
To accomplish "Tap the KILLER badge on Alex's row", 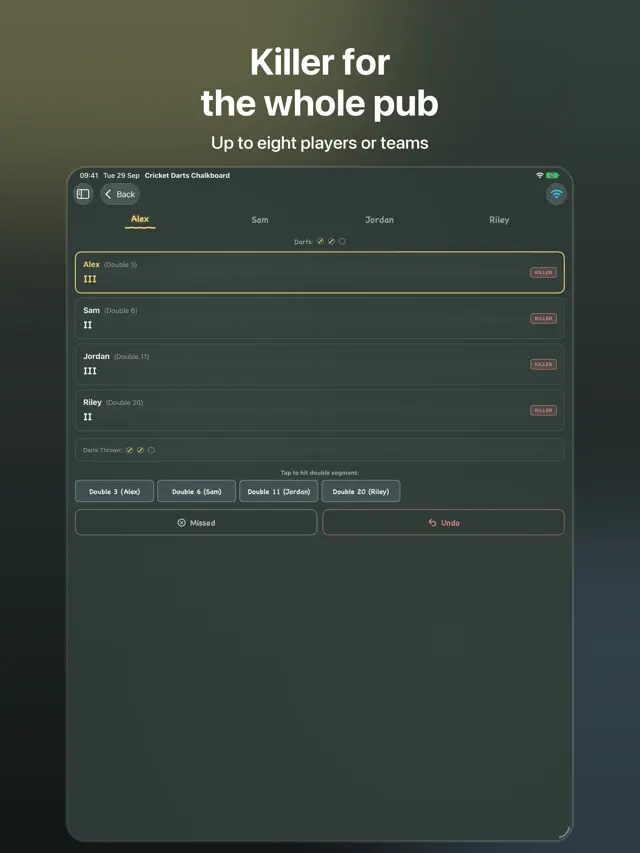I will 543,272.
